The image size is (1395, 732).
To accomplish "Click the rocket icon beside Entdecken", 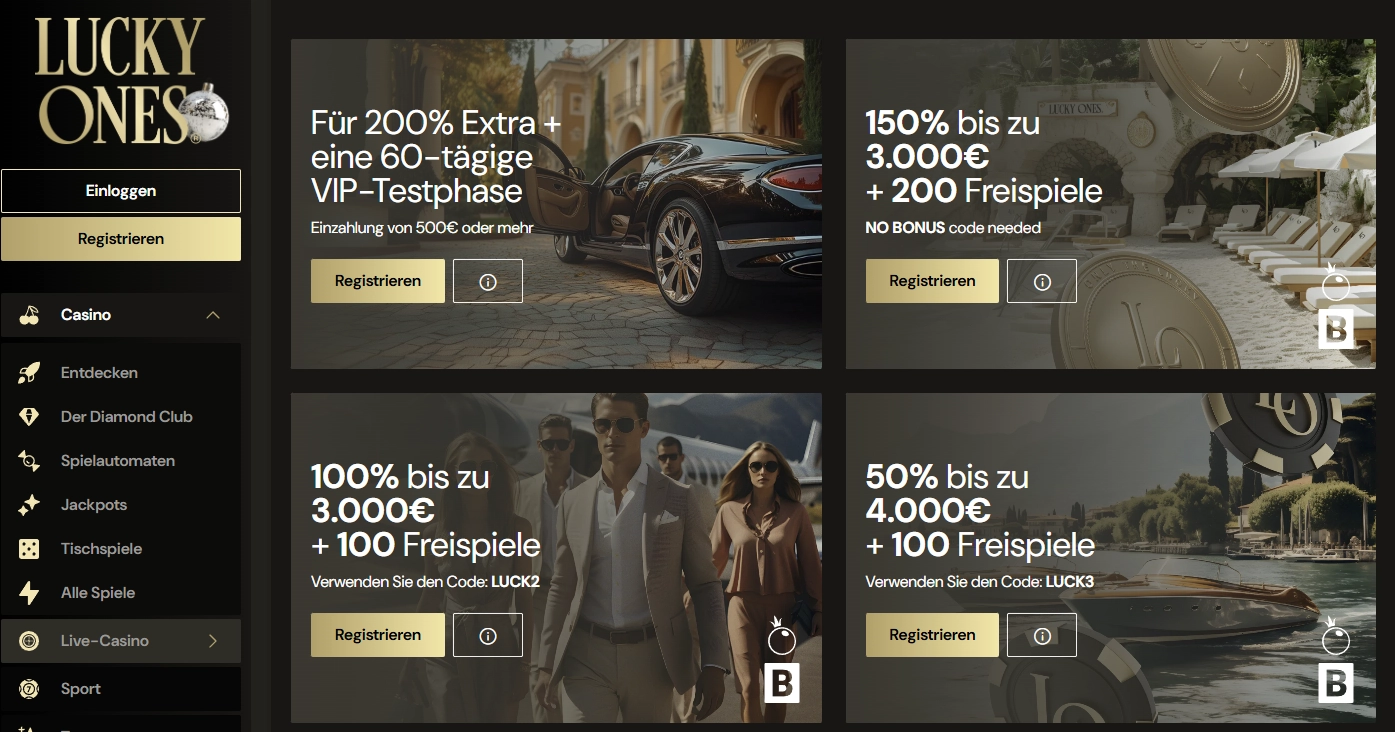I will (29, 373).
